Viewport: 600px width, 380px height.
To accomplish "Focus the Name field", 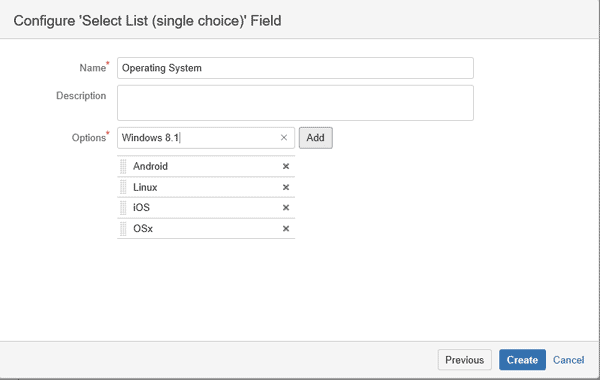I will click(295, 68).
